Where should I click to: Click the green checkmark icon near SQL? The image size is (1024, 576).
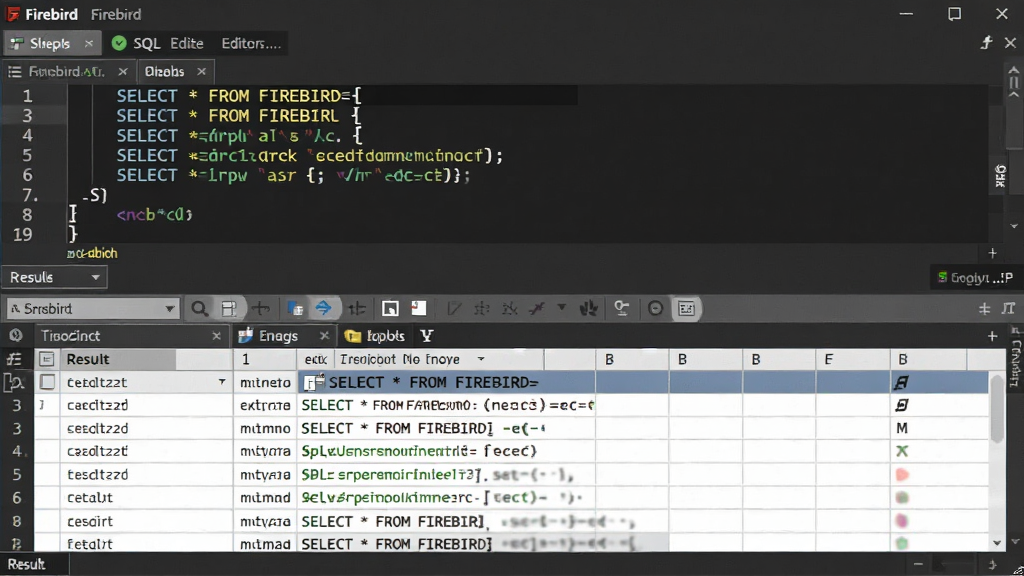pyautogui.click(x=119, y=43)
